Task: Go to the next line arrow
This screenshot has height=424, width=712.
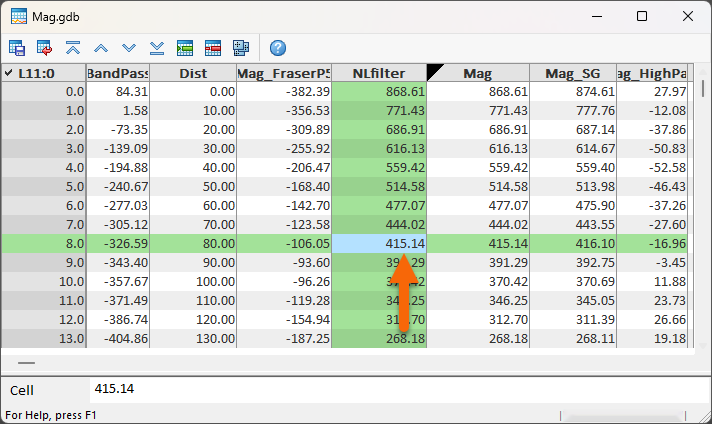Action: pos(129,47)
